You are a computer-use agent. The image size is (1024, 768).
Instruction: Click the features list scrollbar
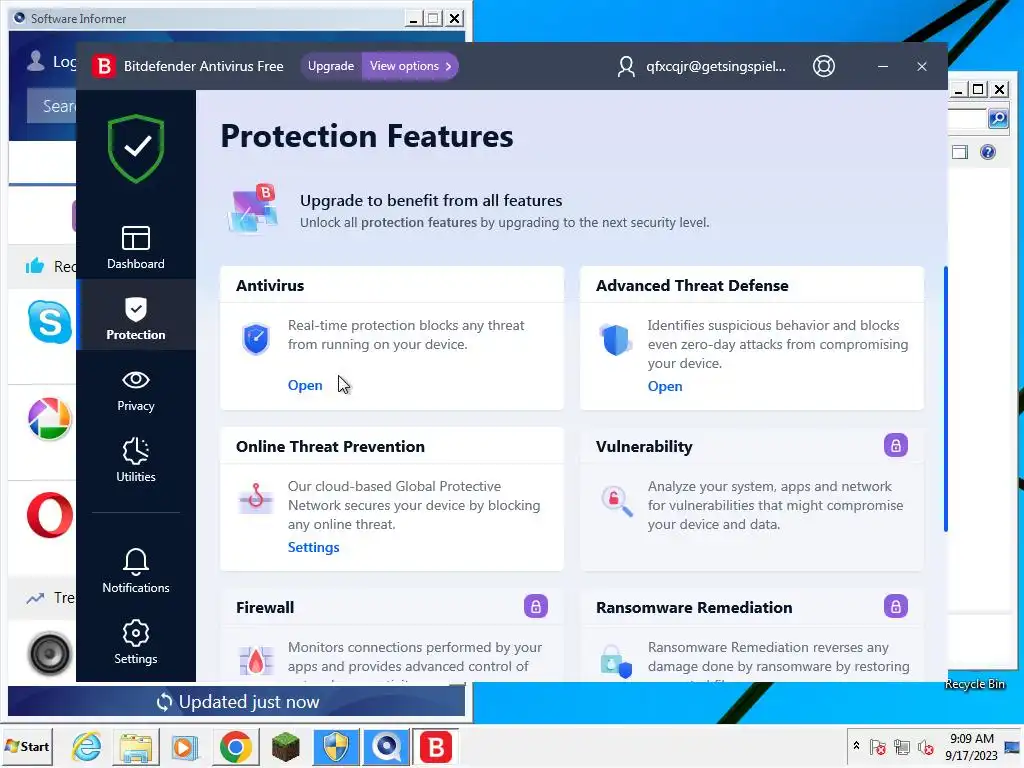(946, 399)
